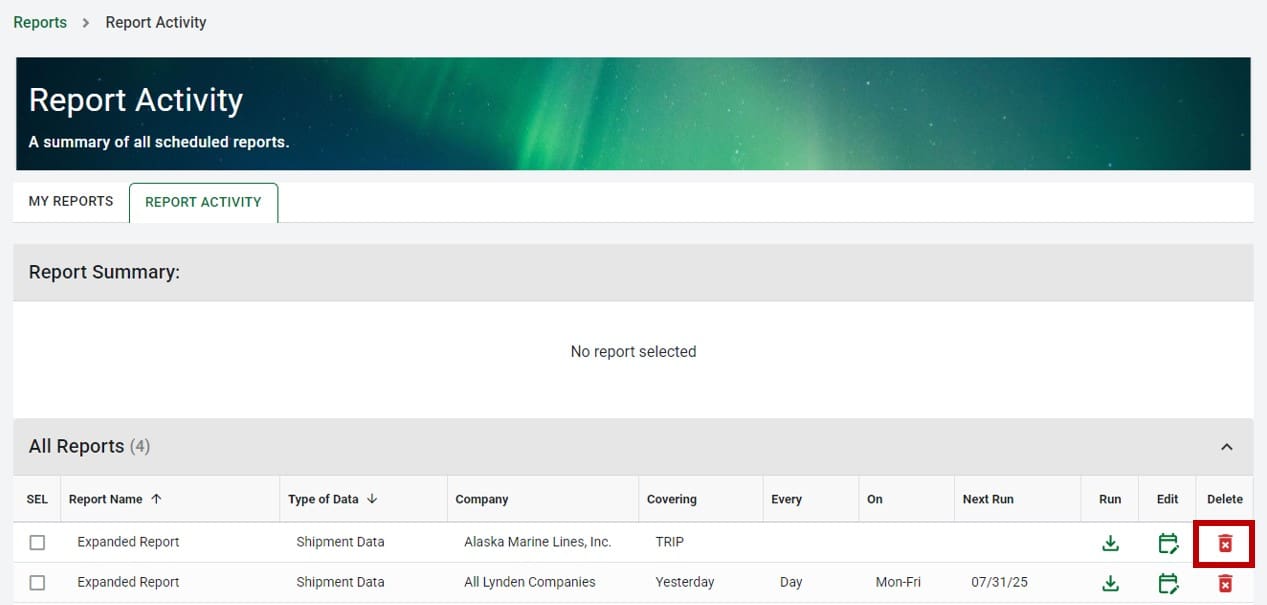The width and height of the screenshot is (1267, 605).
Task: Download the All Lynden Companies report results
Action: (1110, 582)
